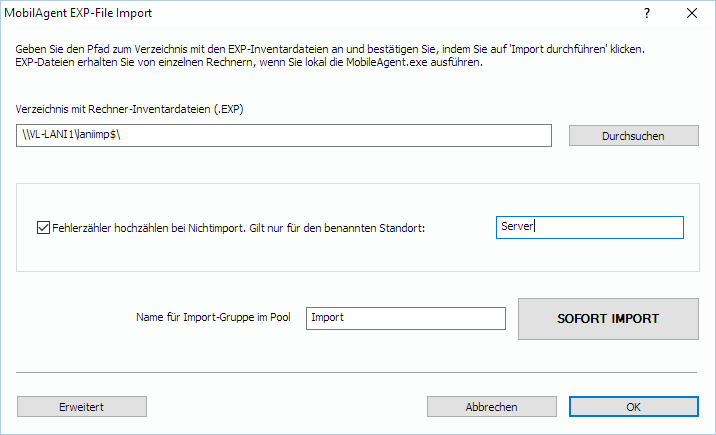Open the help question mark in the title bar
Image resolution: width=716 pixels, height=435 pixels.
[647, 13]
